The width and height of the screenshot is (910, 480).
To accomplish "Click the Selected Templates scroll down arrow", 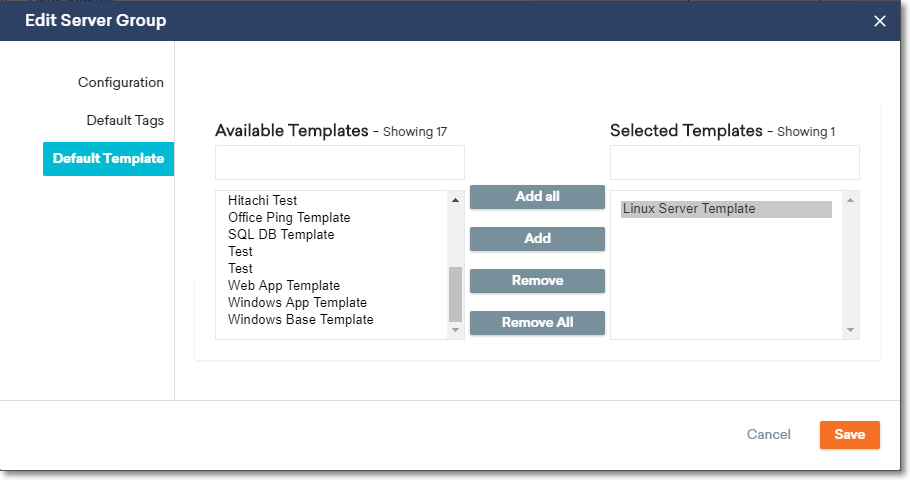I will (x=850, y=330).
